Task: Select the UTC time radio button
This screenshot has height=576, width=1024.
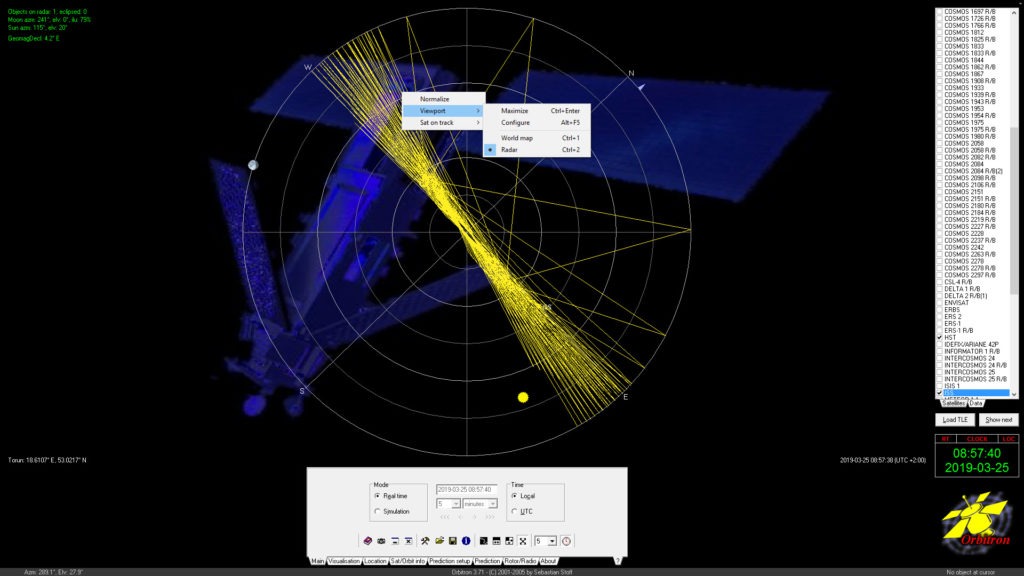Action: 514,511
